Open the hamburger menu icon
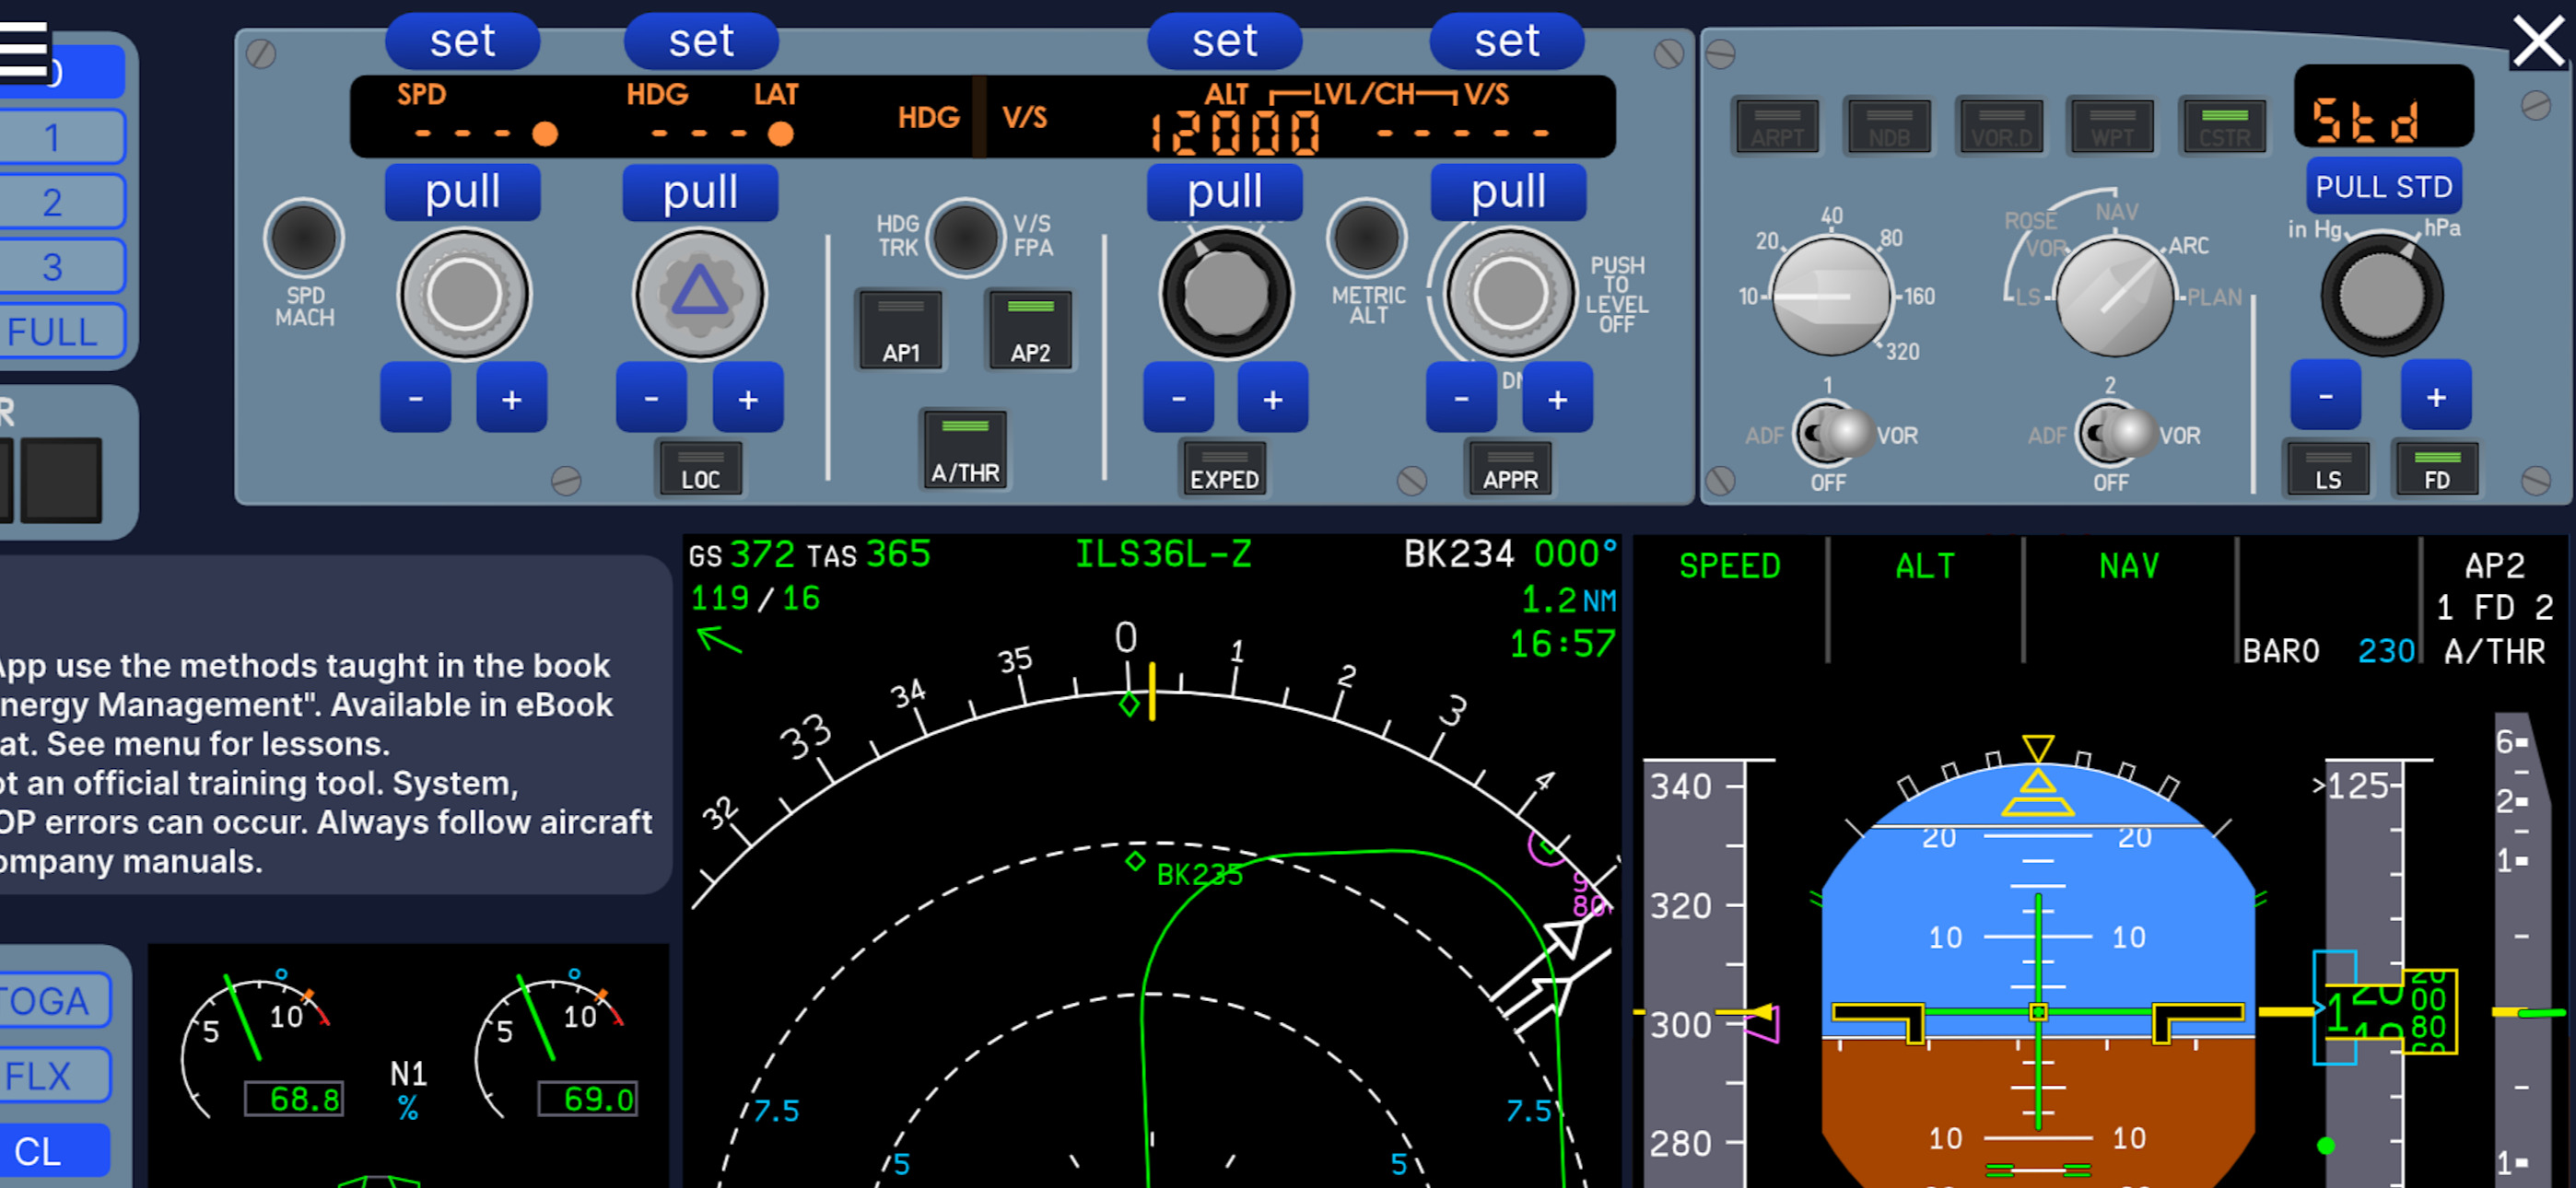The image size is (2576, 1188). (24, 50)
